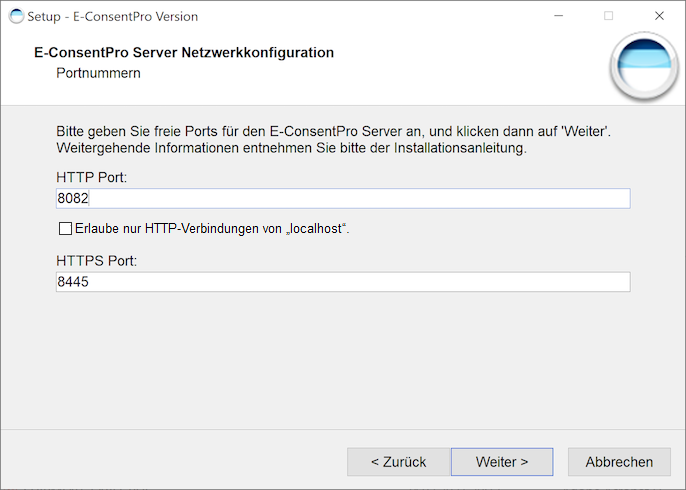
Task: Click the E-ConsentPro orb logo
Action: pos(644,66)
